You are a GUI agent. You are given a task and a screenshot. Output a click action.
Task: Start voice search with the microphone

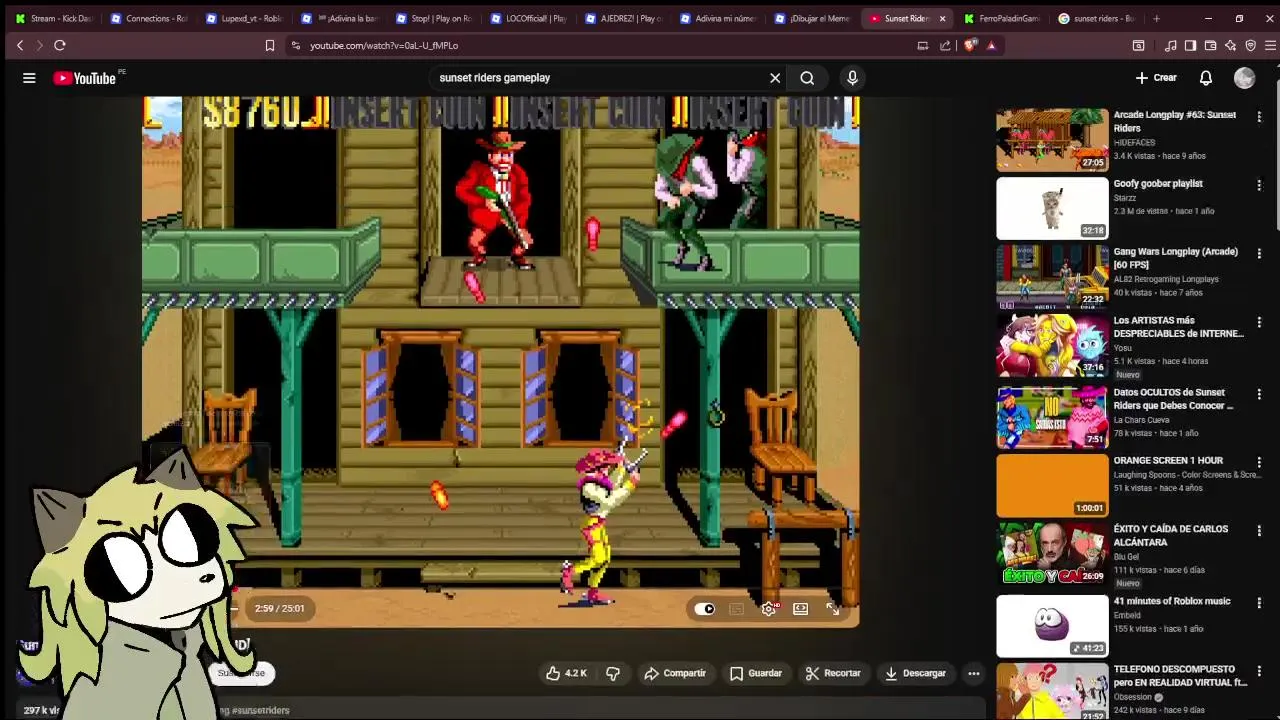[852, 78]
